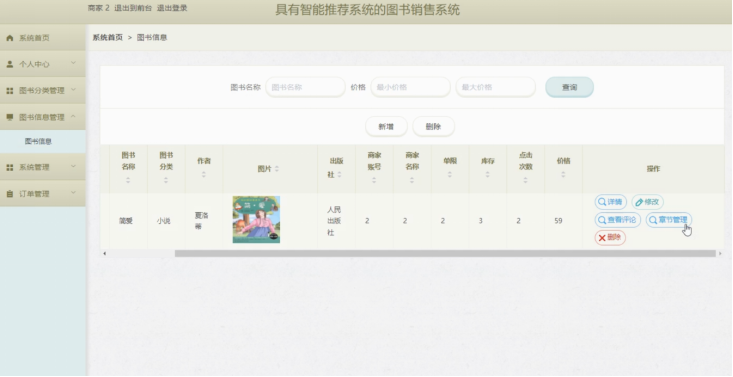Click 操作 column header

pos(654,169)
